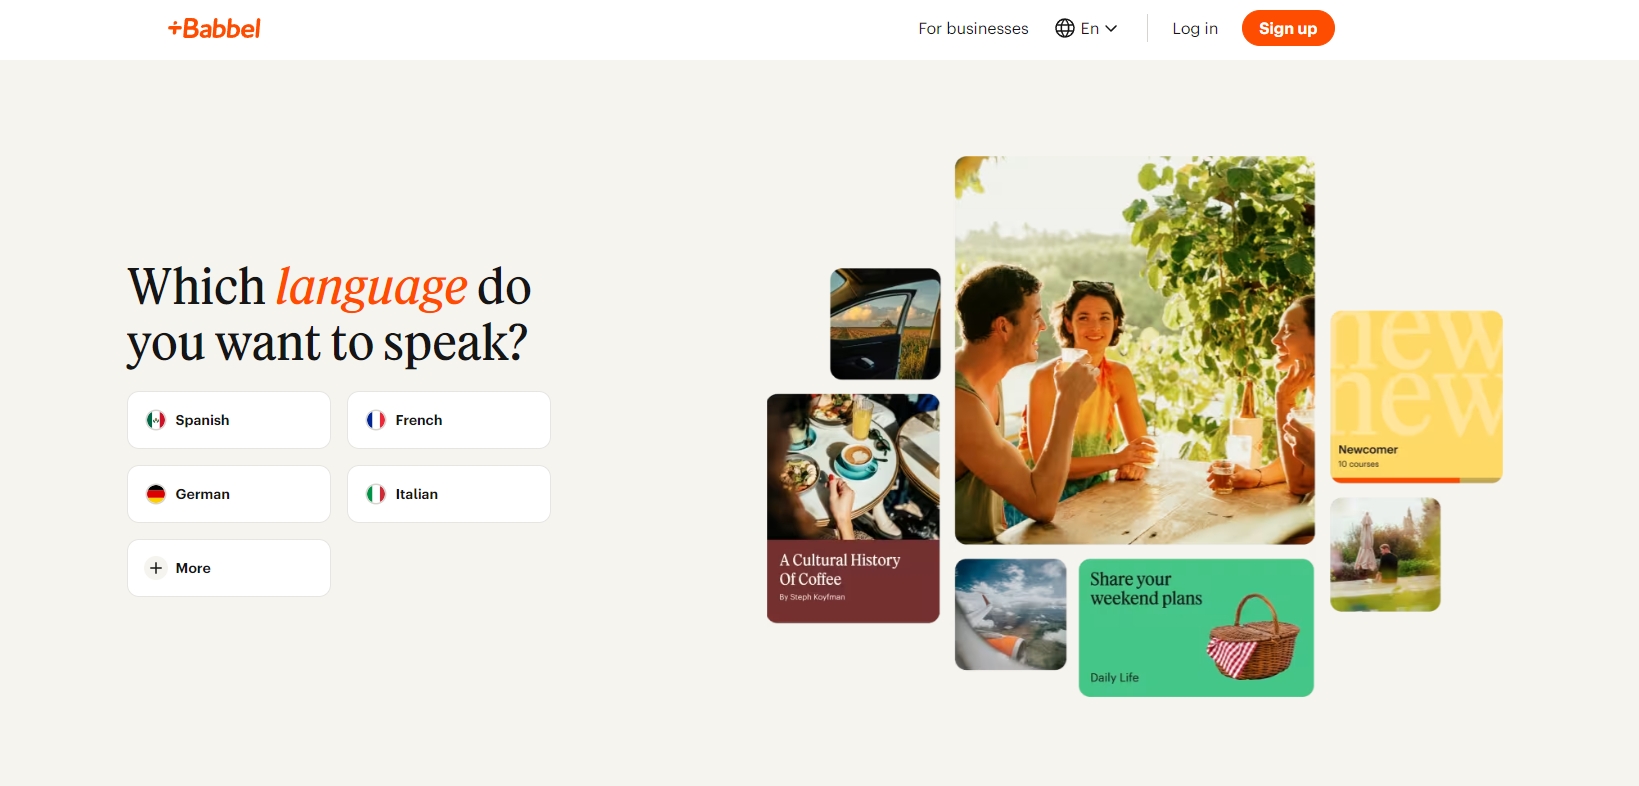Click the orange Sign up button
This screenshot has height=786, width=1639.
(1288, 28)
